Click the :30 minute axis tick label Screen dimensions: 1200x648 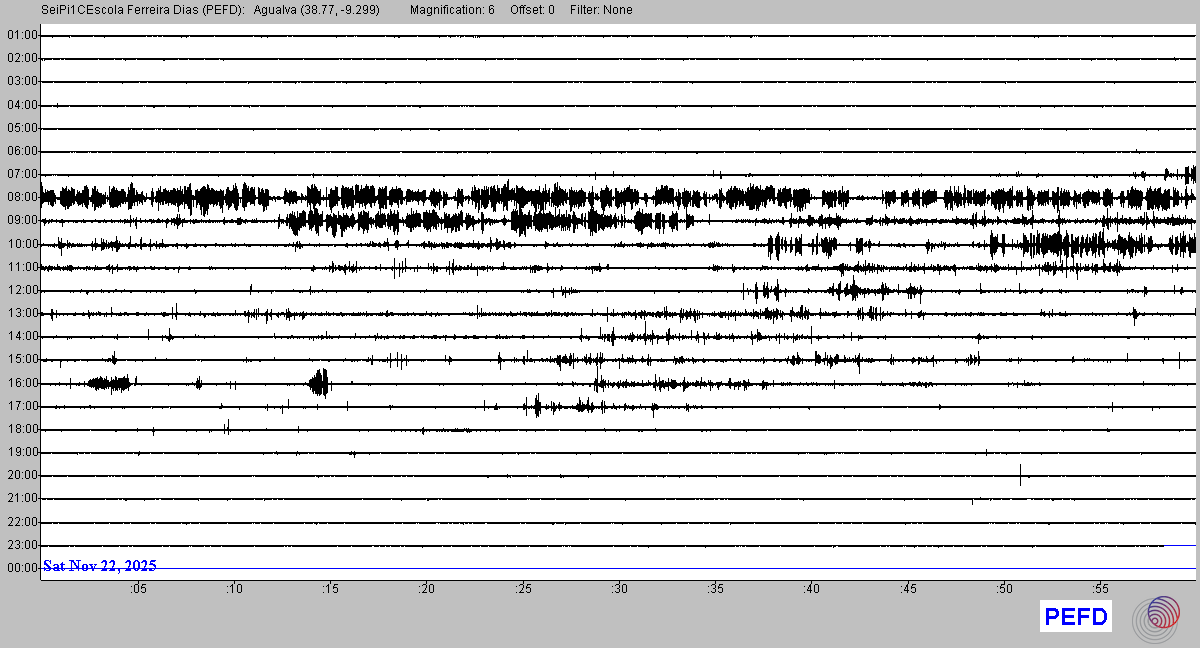619,589
